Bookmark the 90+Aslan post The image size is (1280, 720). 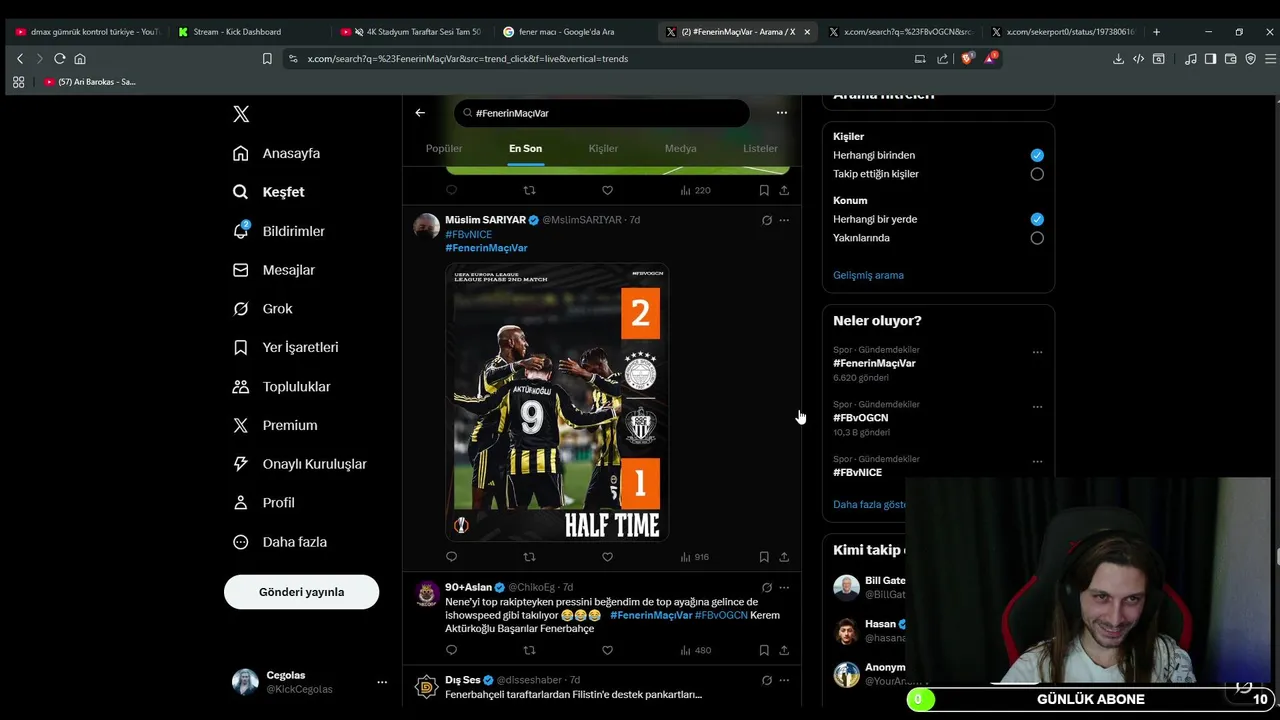pos(764,650)
